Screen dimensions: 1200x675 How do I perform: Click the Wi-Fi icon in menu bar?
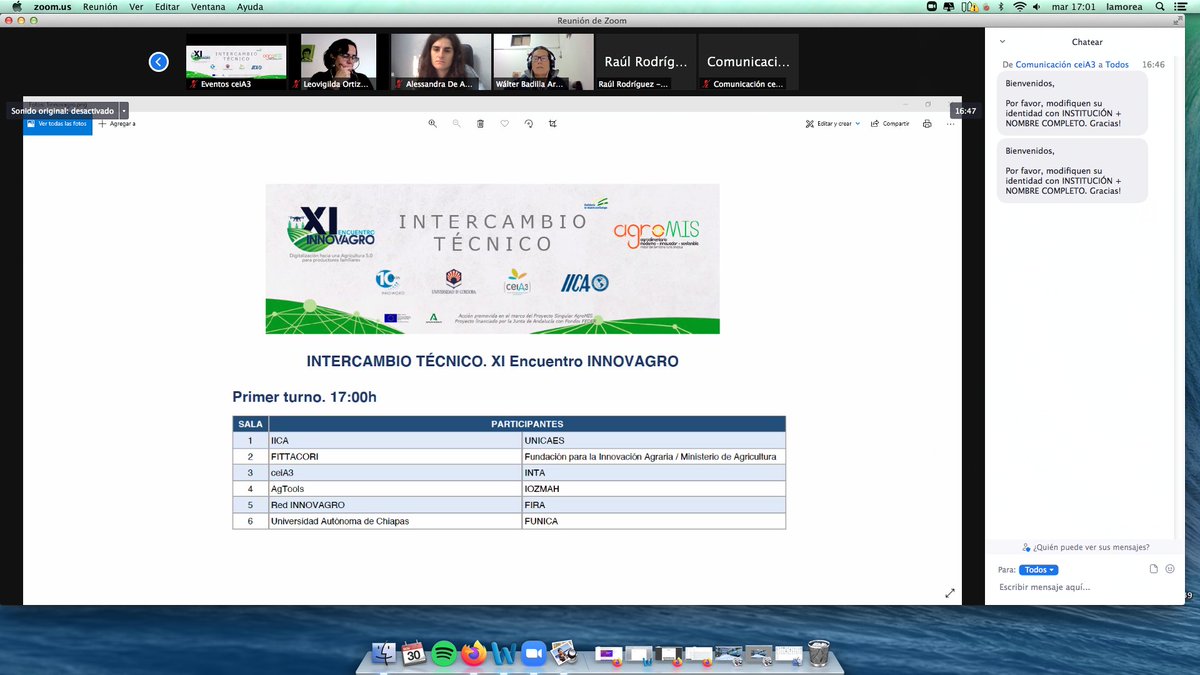(1020, 7)
